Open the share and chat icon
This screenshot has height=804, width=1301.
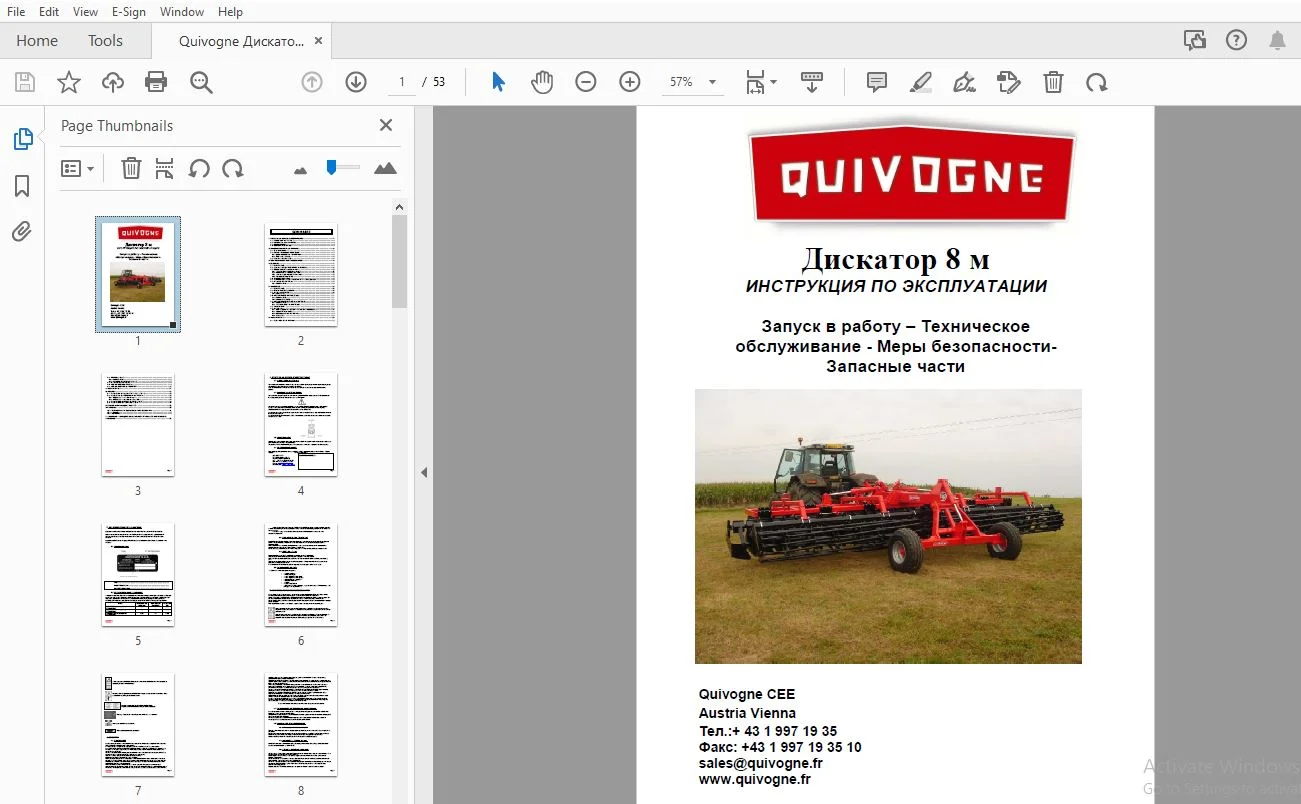[1194, 41]
